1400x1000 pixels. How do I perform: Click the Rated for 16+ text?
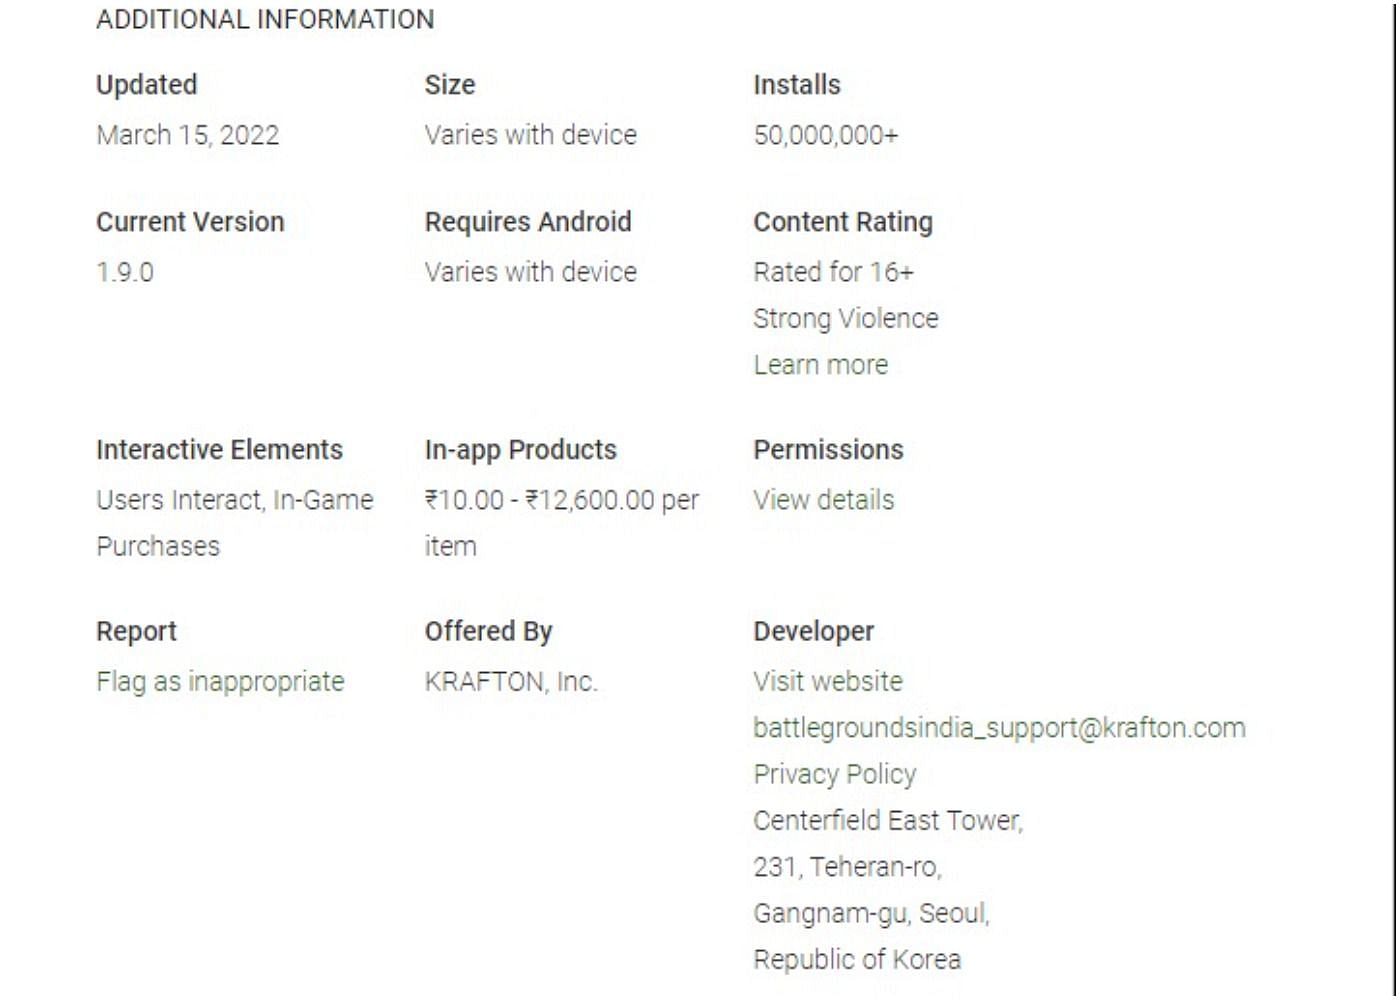pyautogui.click(x=833, y=272)
